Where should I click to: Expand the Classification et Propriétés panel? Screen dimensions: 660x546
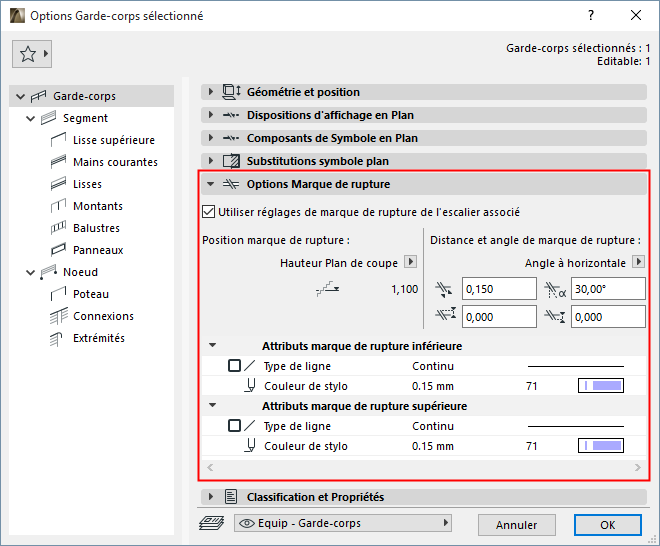[211, 497]
